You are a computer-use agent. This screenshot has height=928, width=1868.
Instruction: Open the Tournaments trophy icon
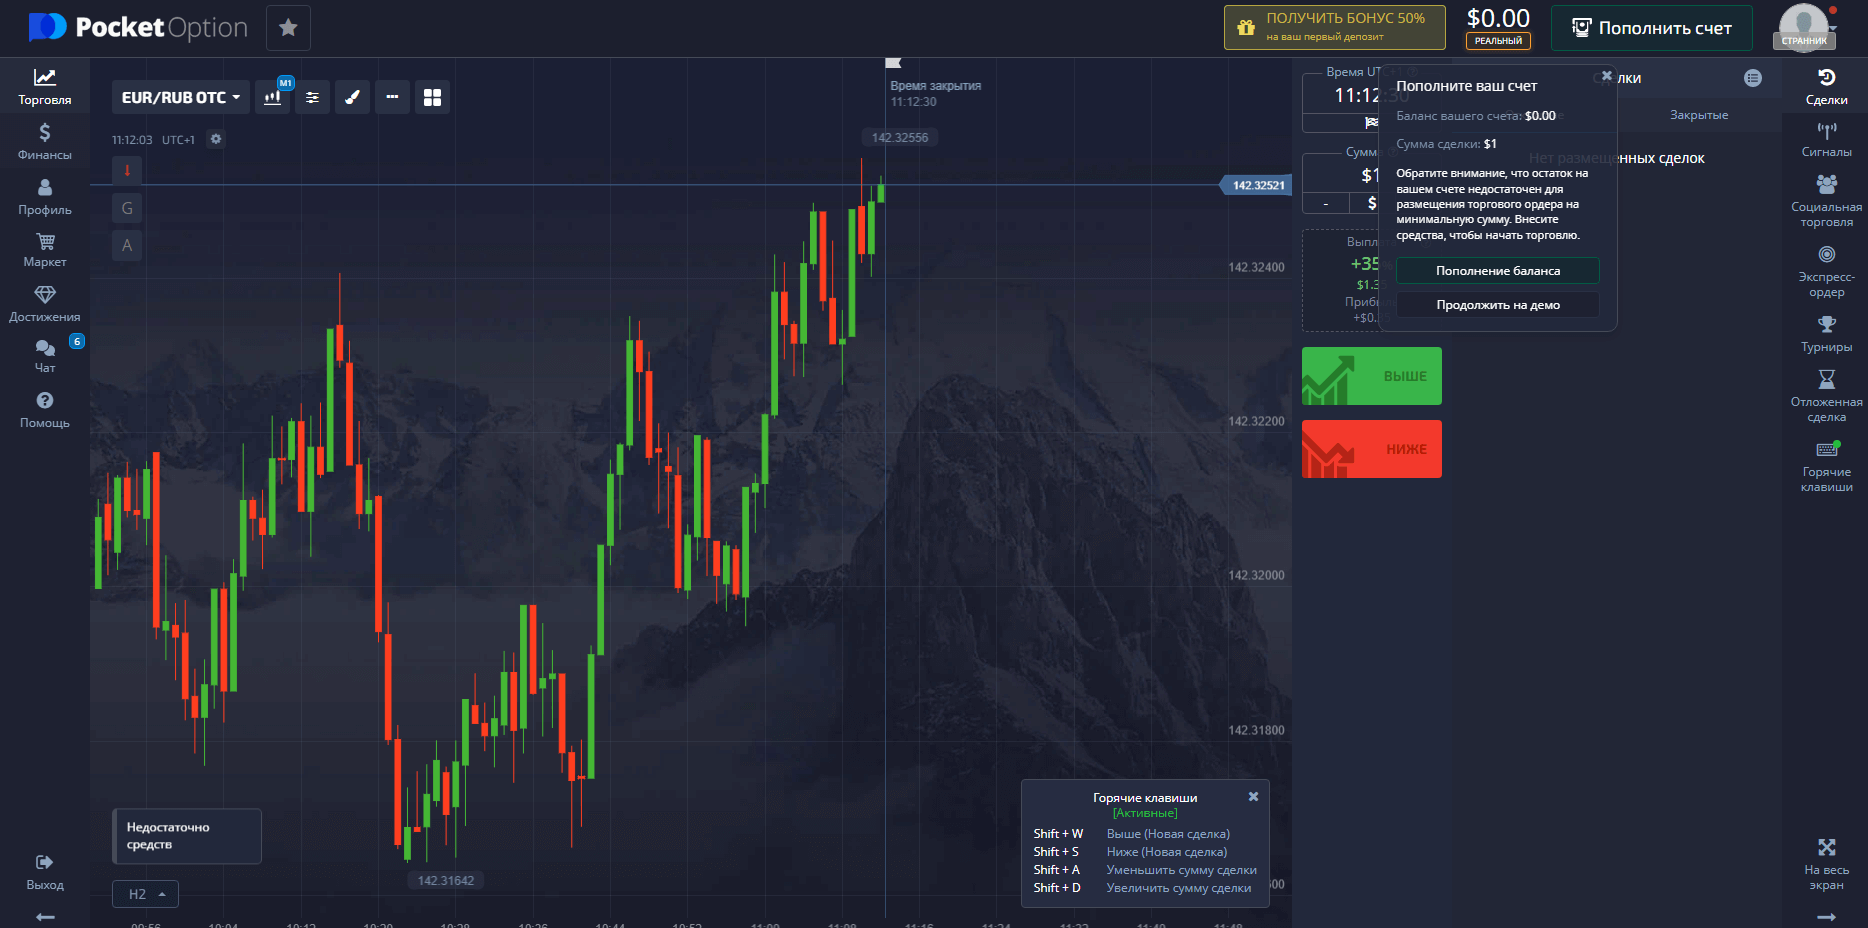coord(1826,334)
